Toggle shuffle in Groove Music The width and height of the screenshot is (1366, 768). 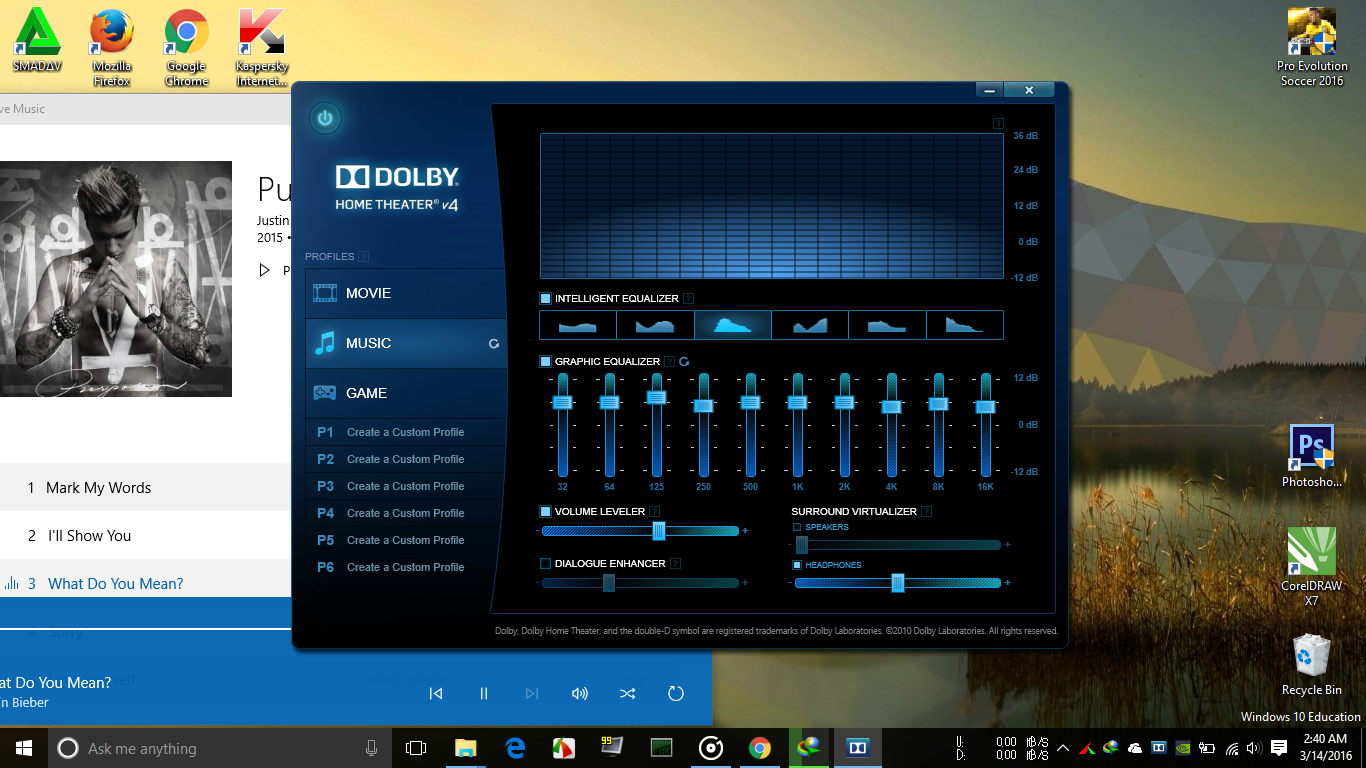pos(627,693)
